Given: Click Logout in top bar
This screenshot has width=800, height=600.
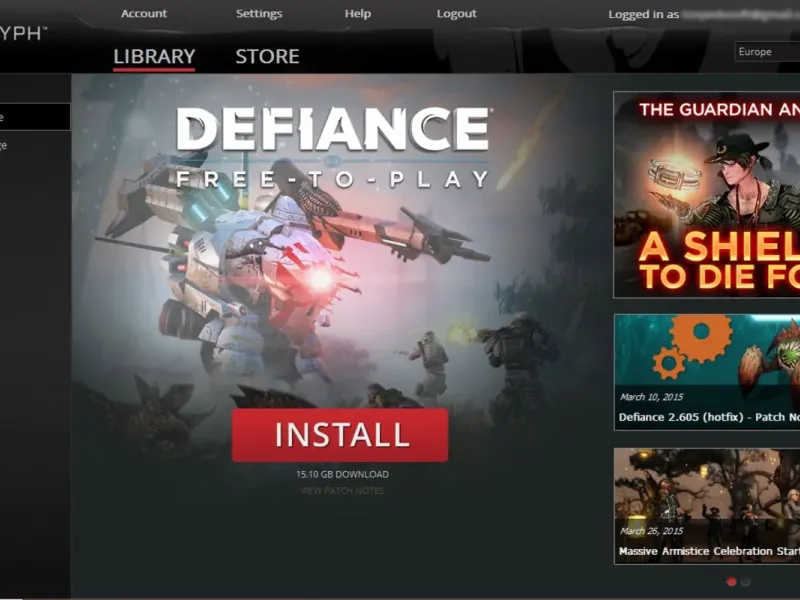Looking at the screenshot, I should pos(456,14).
